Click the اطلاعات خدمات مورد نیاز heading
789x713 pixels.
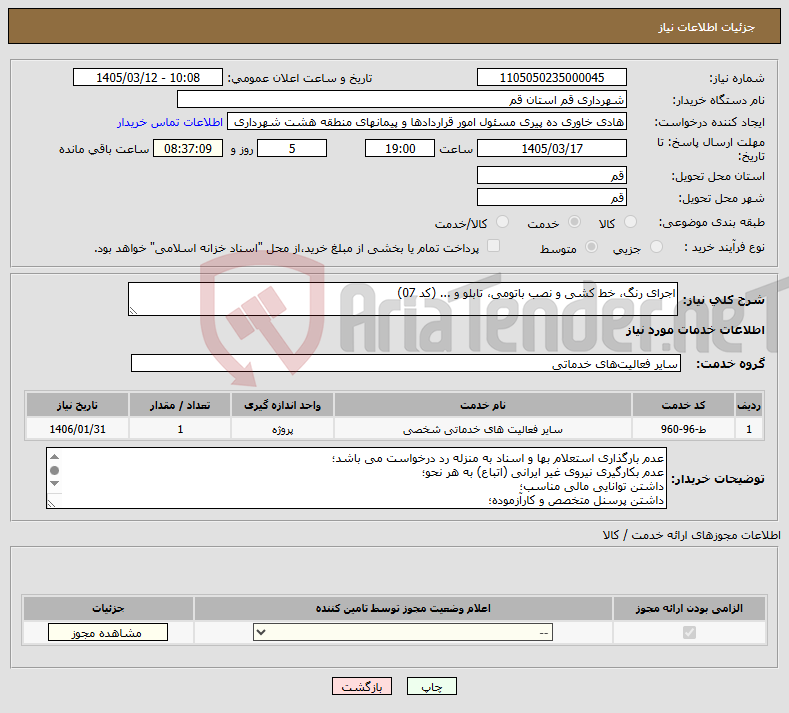[x=695, y=330]
